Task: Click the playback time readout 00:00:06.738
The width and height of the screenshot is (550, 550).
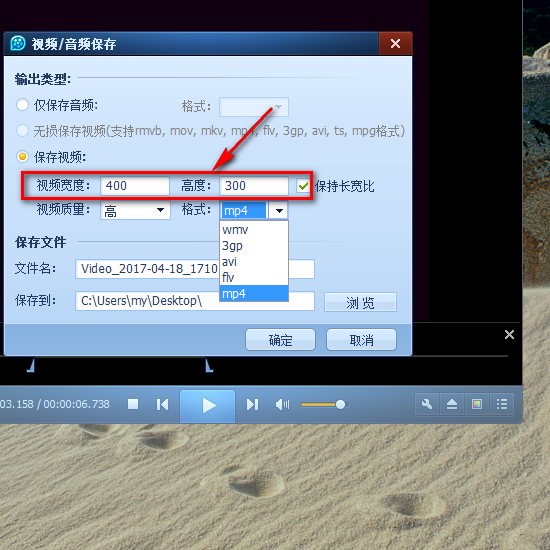Action: point(76,404)
